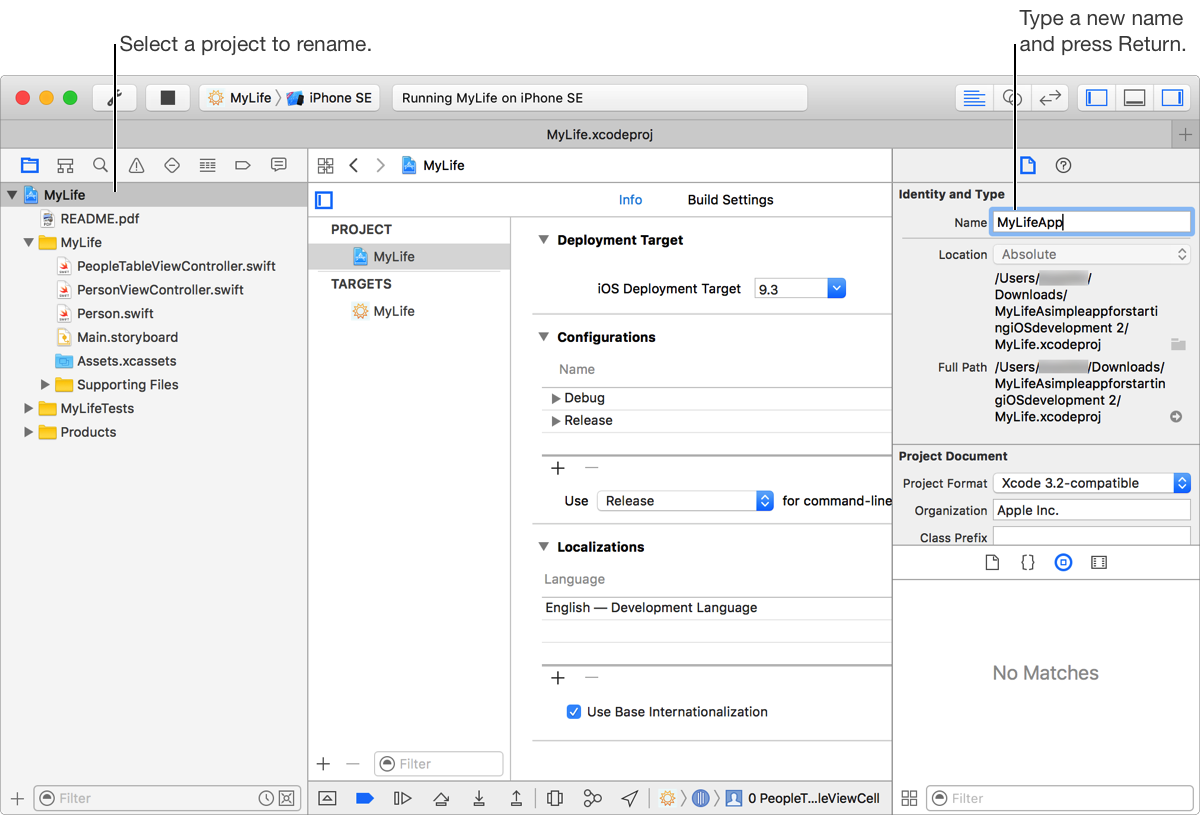Toggle the right Utilities panel visibility
The width and height of the screenshot is (1200, 815).
[x=1171, y=98]
